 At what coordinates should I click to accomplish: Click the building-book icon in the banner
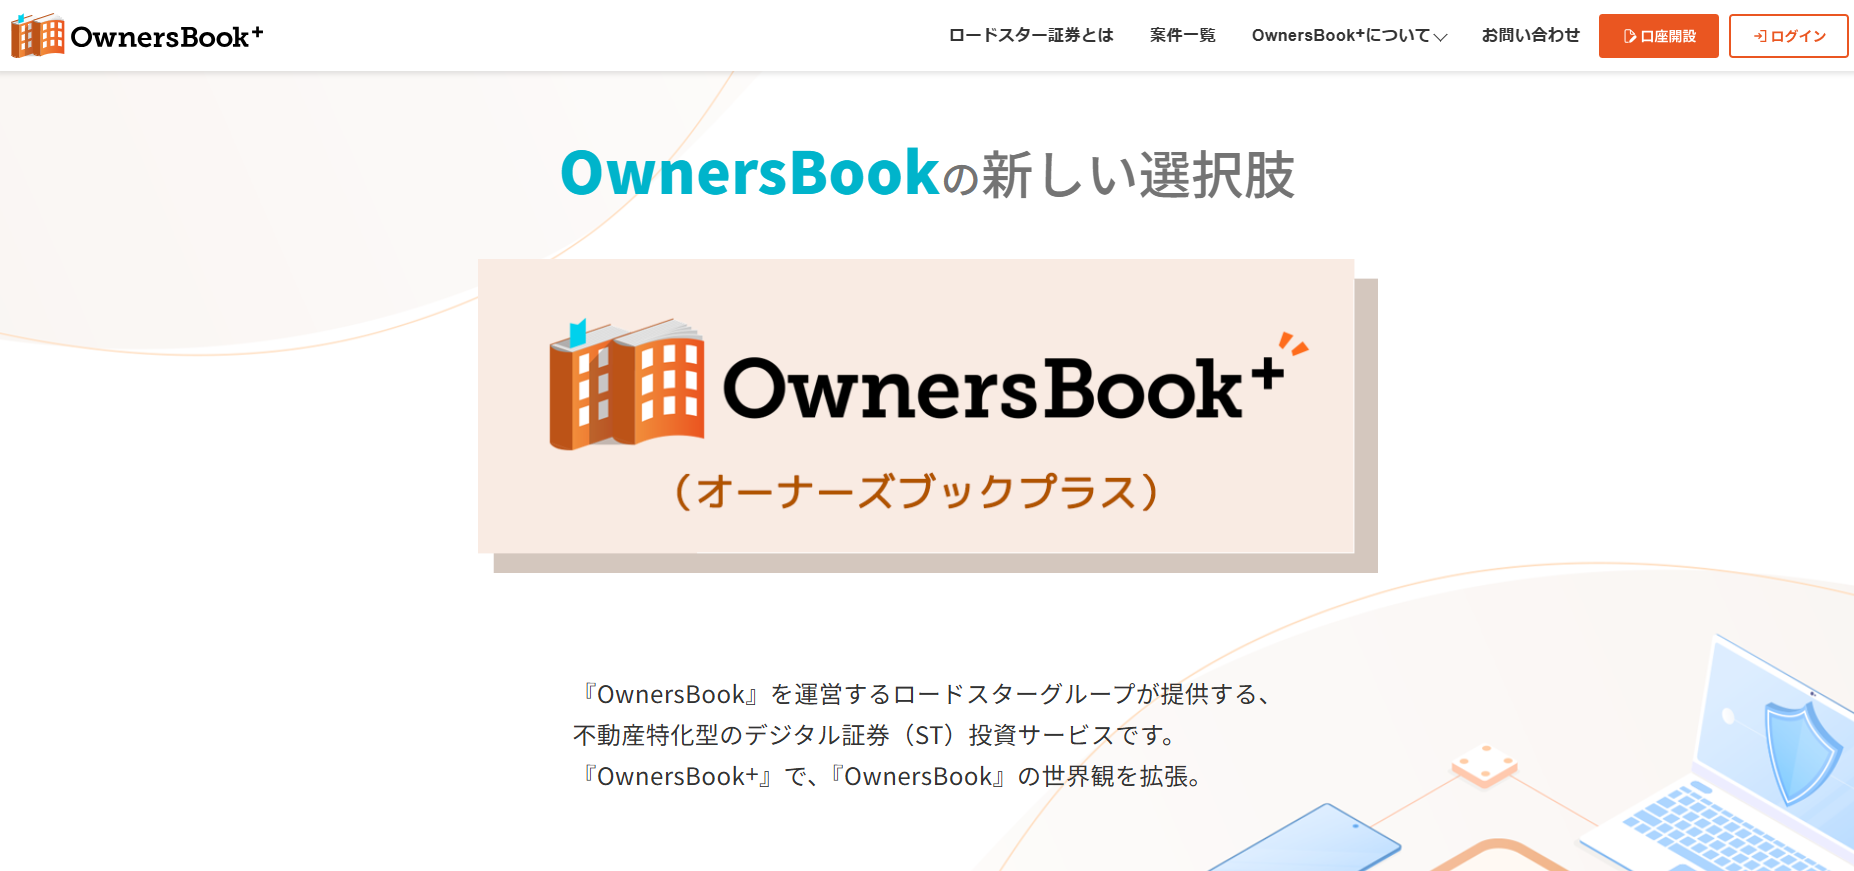pyautogui.click(x=627, y=384)
